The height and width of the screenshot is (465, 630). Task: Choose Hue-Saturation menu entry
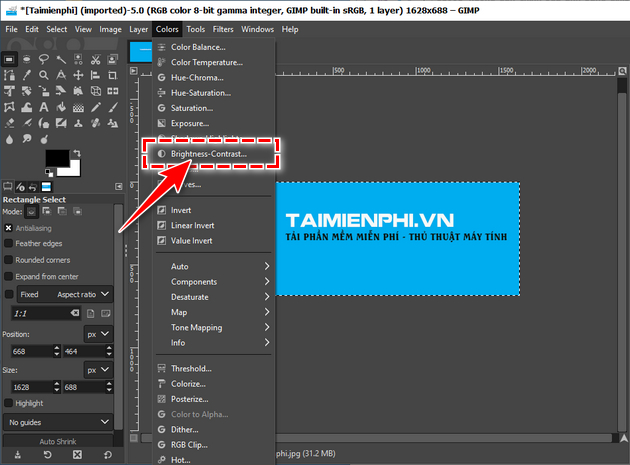click(214, 93)
